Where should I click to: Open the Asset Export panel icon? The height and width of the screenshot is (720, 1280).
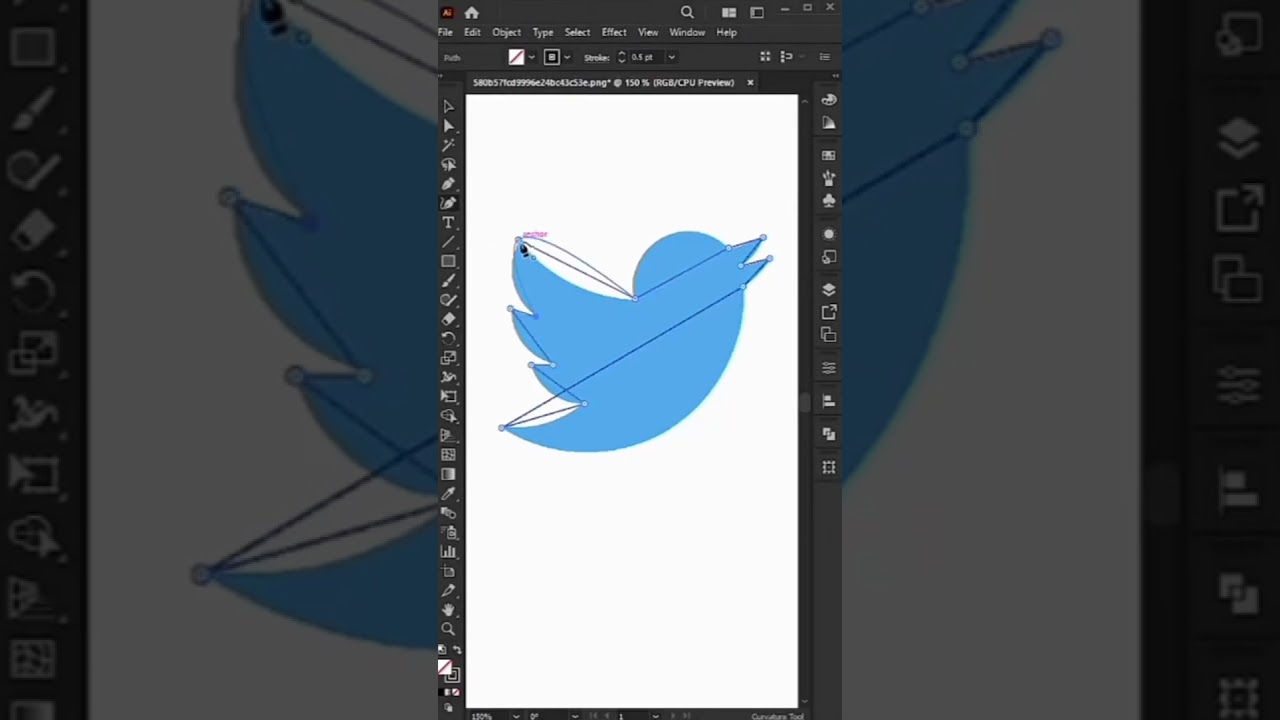point(829,312)
